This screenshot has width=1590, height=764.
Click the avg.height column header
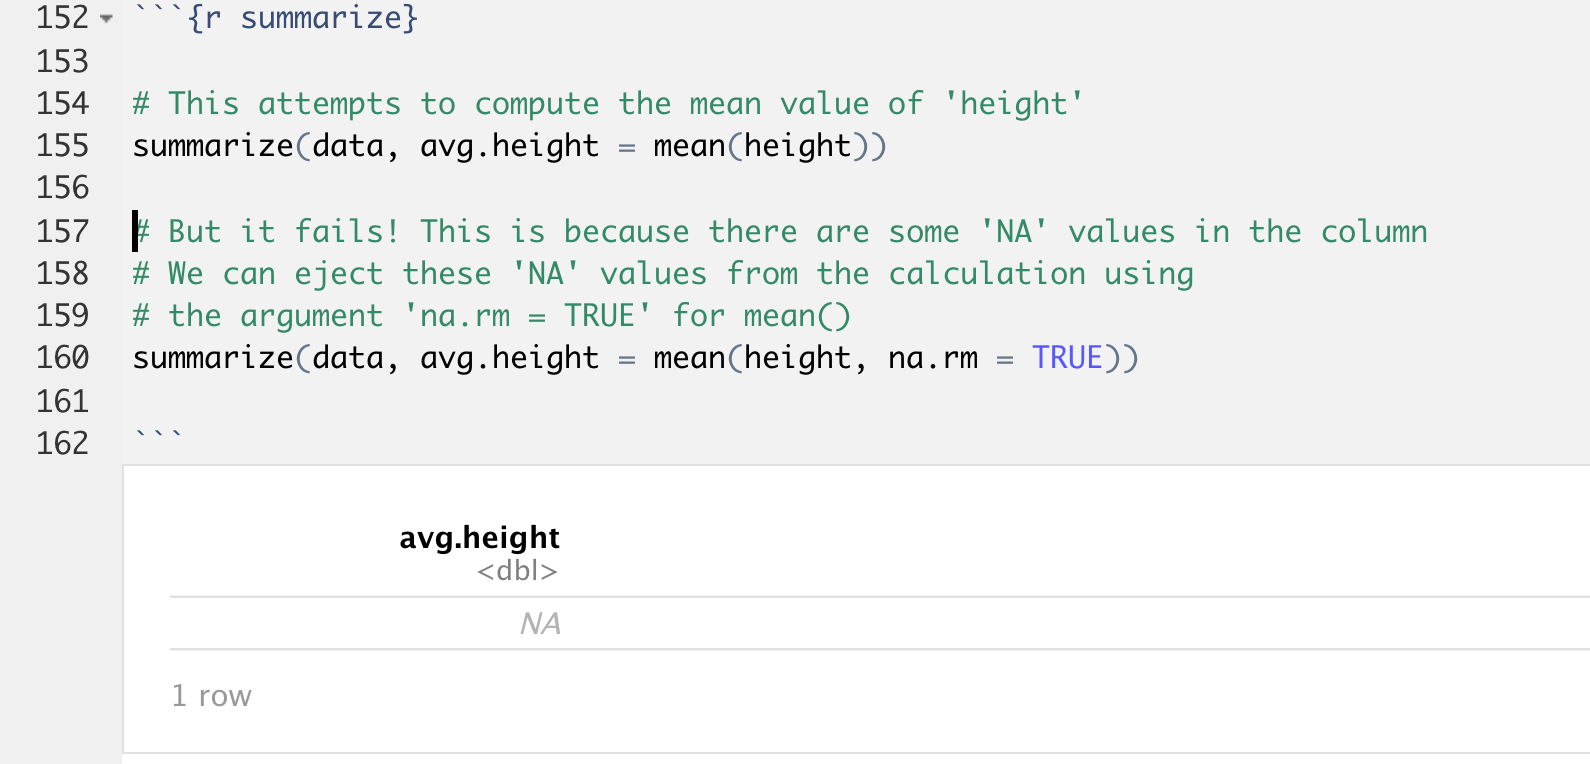(479, 538)
